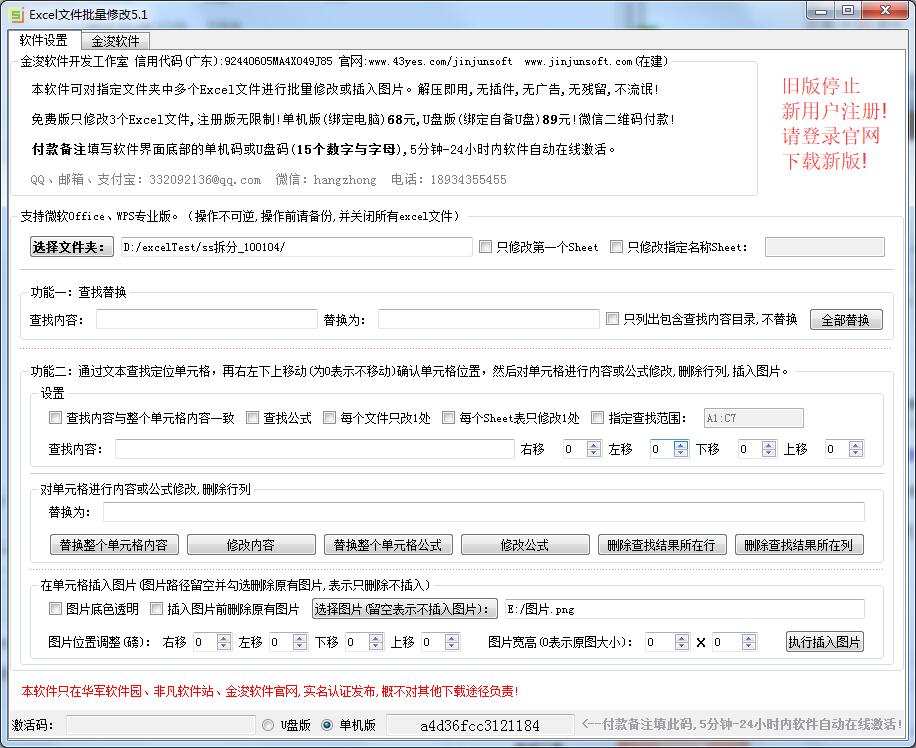Click 功能二 查找内容 text field
The width and height of the screenshot is (916, 748).
[x=315, y=449]
